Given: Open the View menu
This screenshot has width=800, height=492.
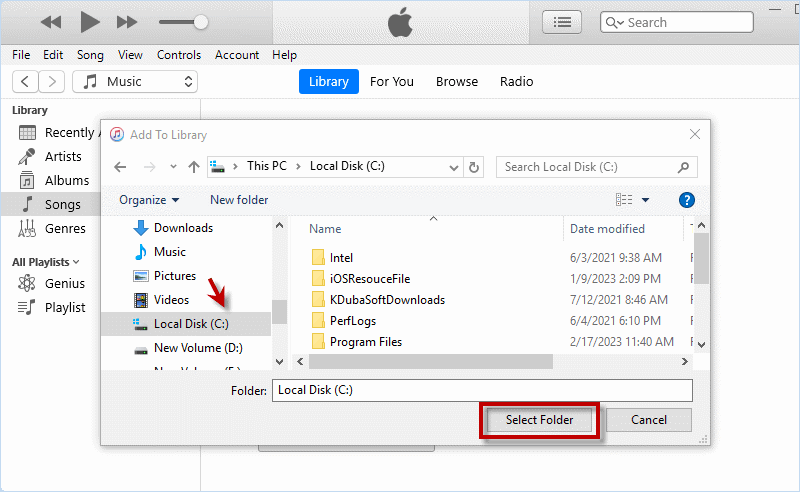Looking at the screenshot, I should pyautogui.click(x=130, y=55).
